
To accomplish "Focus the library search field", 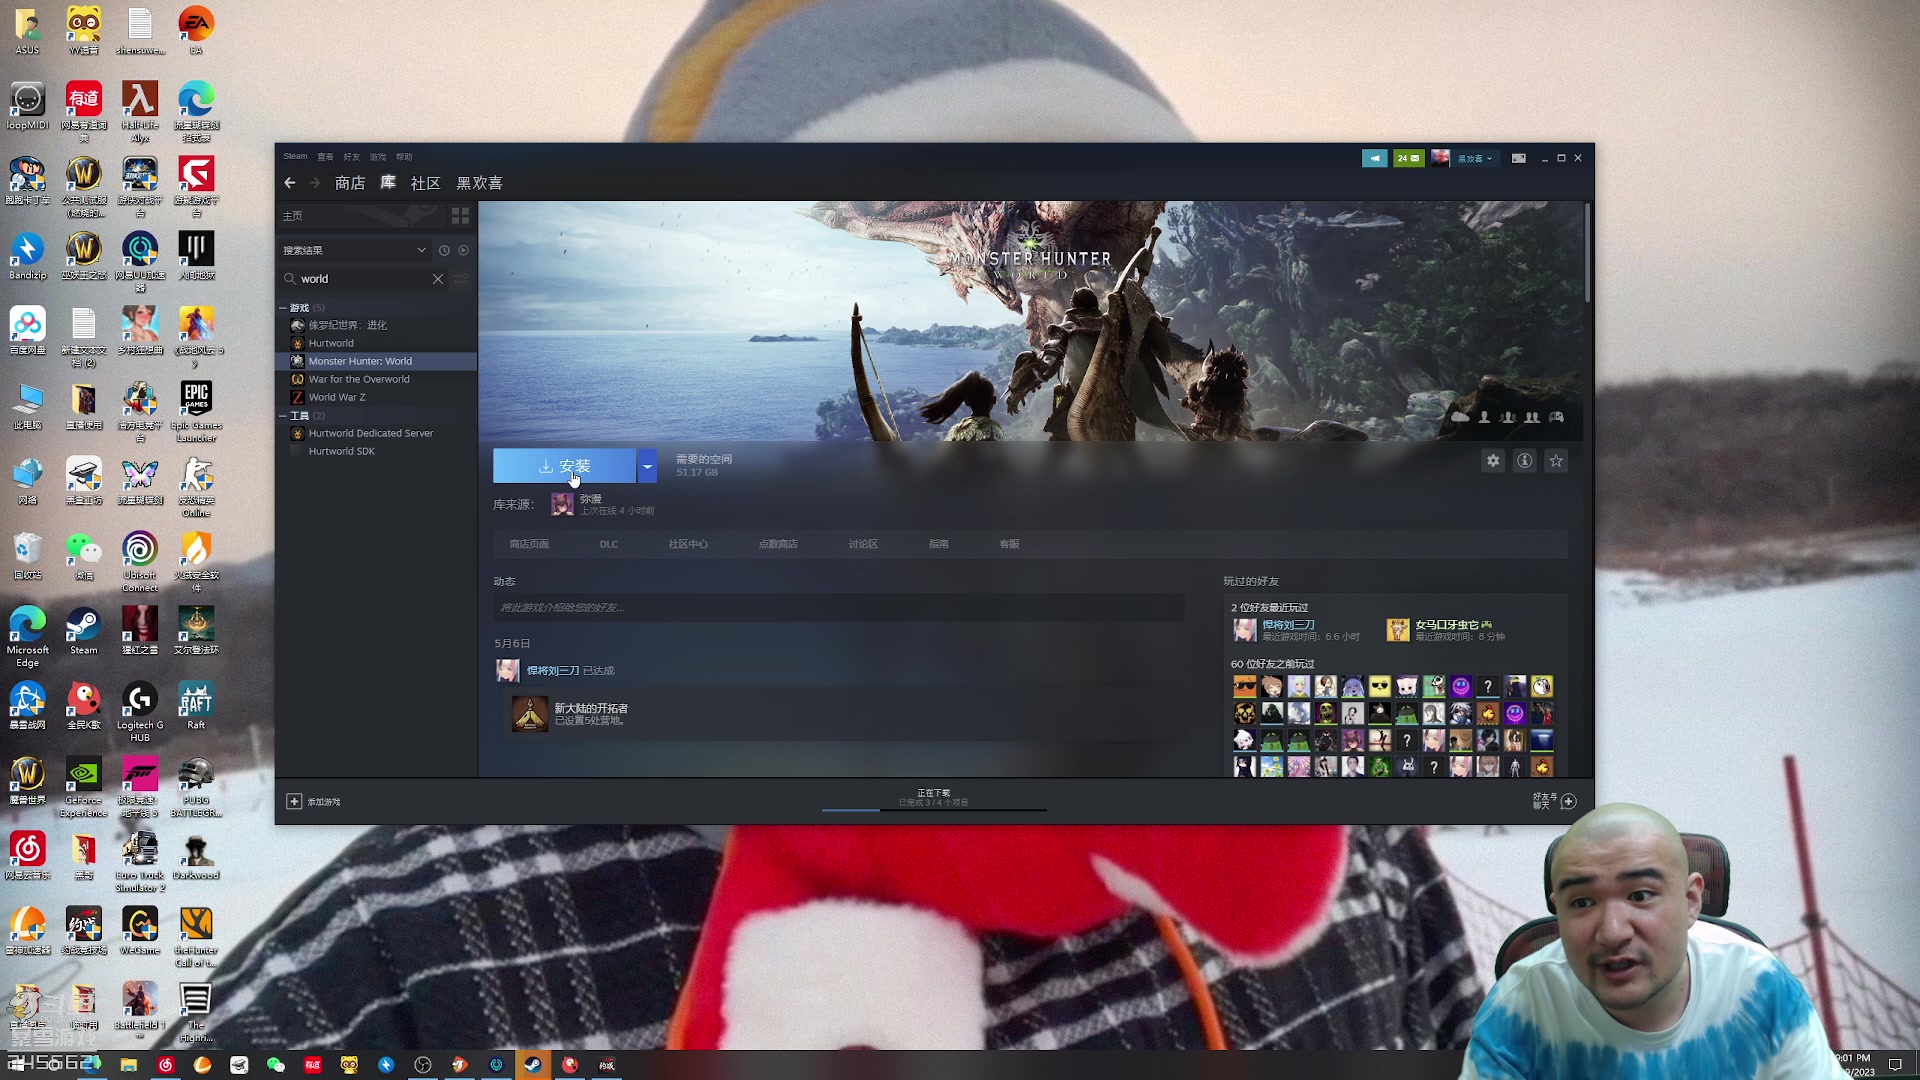I will tap(364, 279).
